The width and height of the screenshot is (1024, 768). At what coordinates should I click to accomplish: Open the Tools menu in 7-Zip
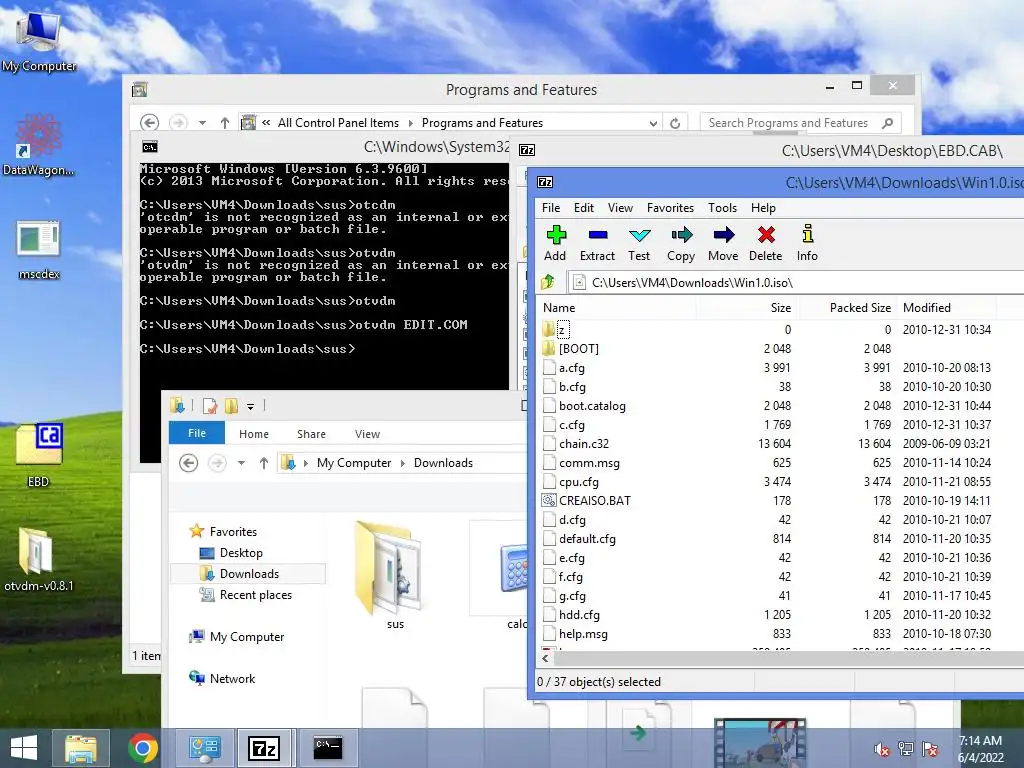tap(722, 208)
